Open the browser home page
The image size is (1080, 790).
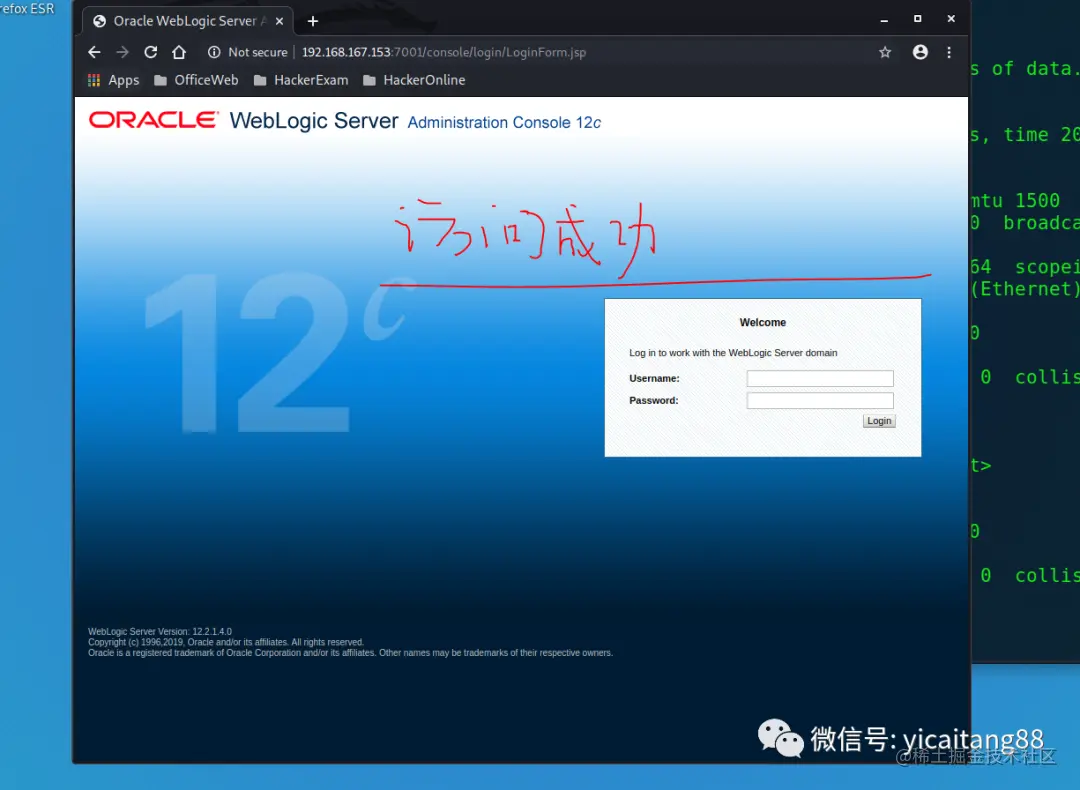pos(179,52)
